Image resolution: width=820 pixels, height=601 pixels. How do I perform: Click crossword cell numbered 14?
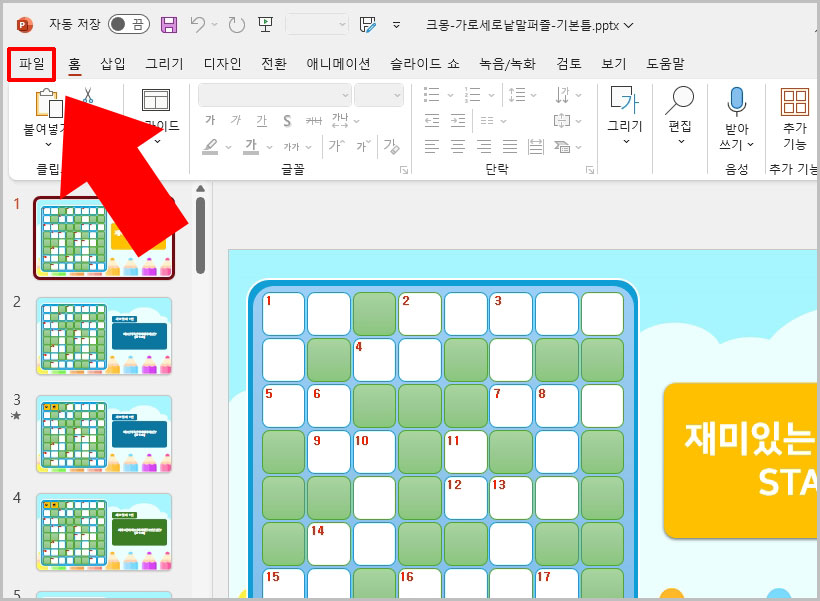click(x=329, y=543)
